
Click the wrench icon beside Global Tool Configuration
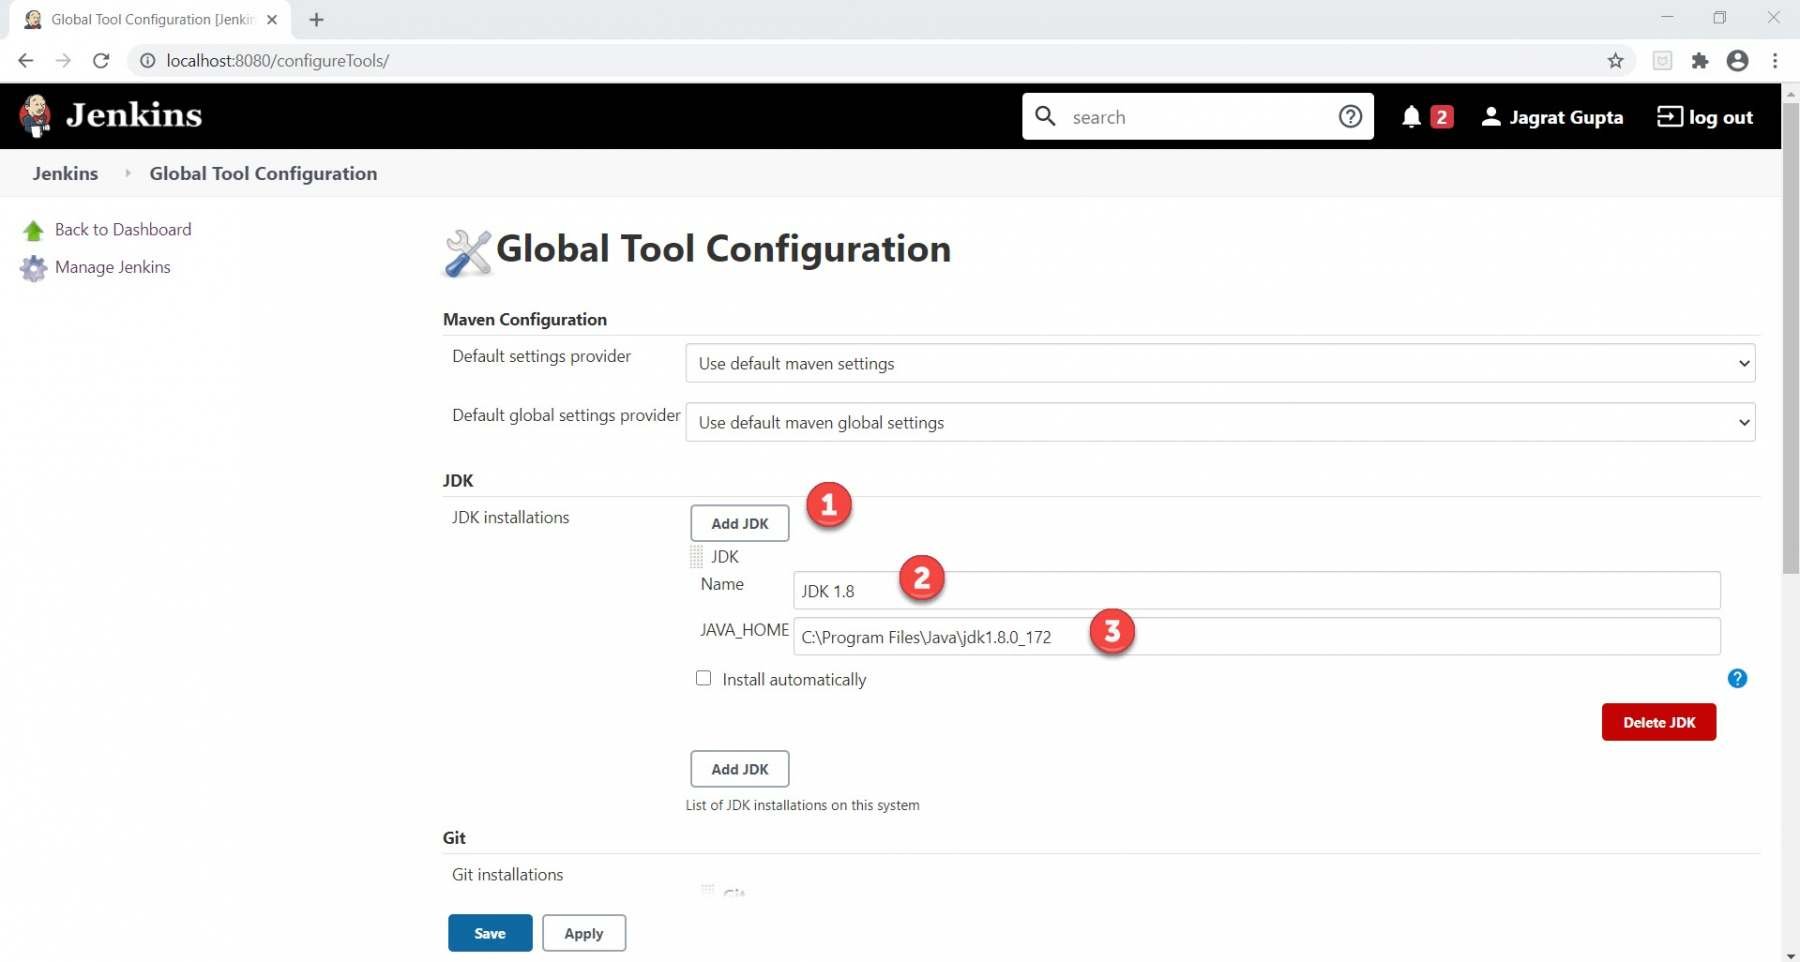467,252
